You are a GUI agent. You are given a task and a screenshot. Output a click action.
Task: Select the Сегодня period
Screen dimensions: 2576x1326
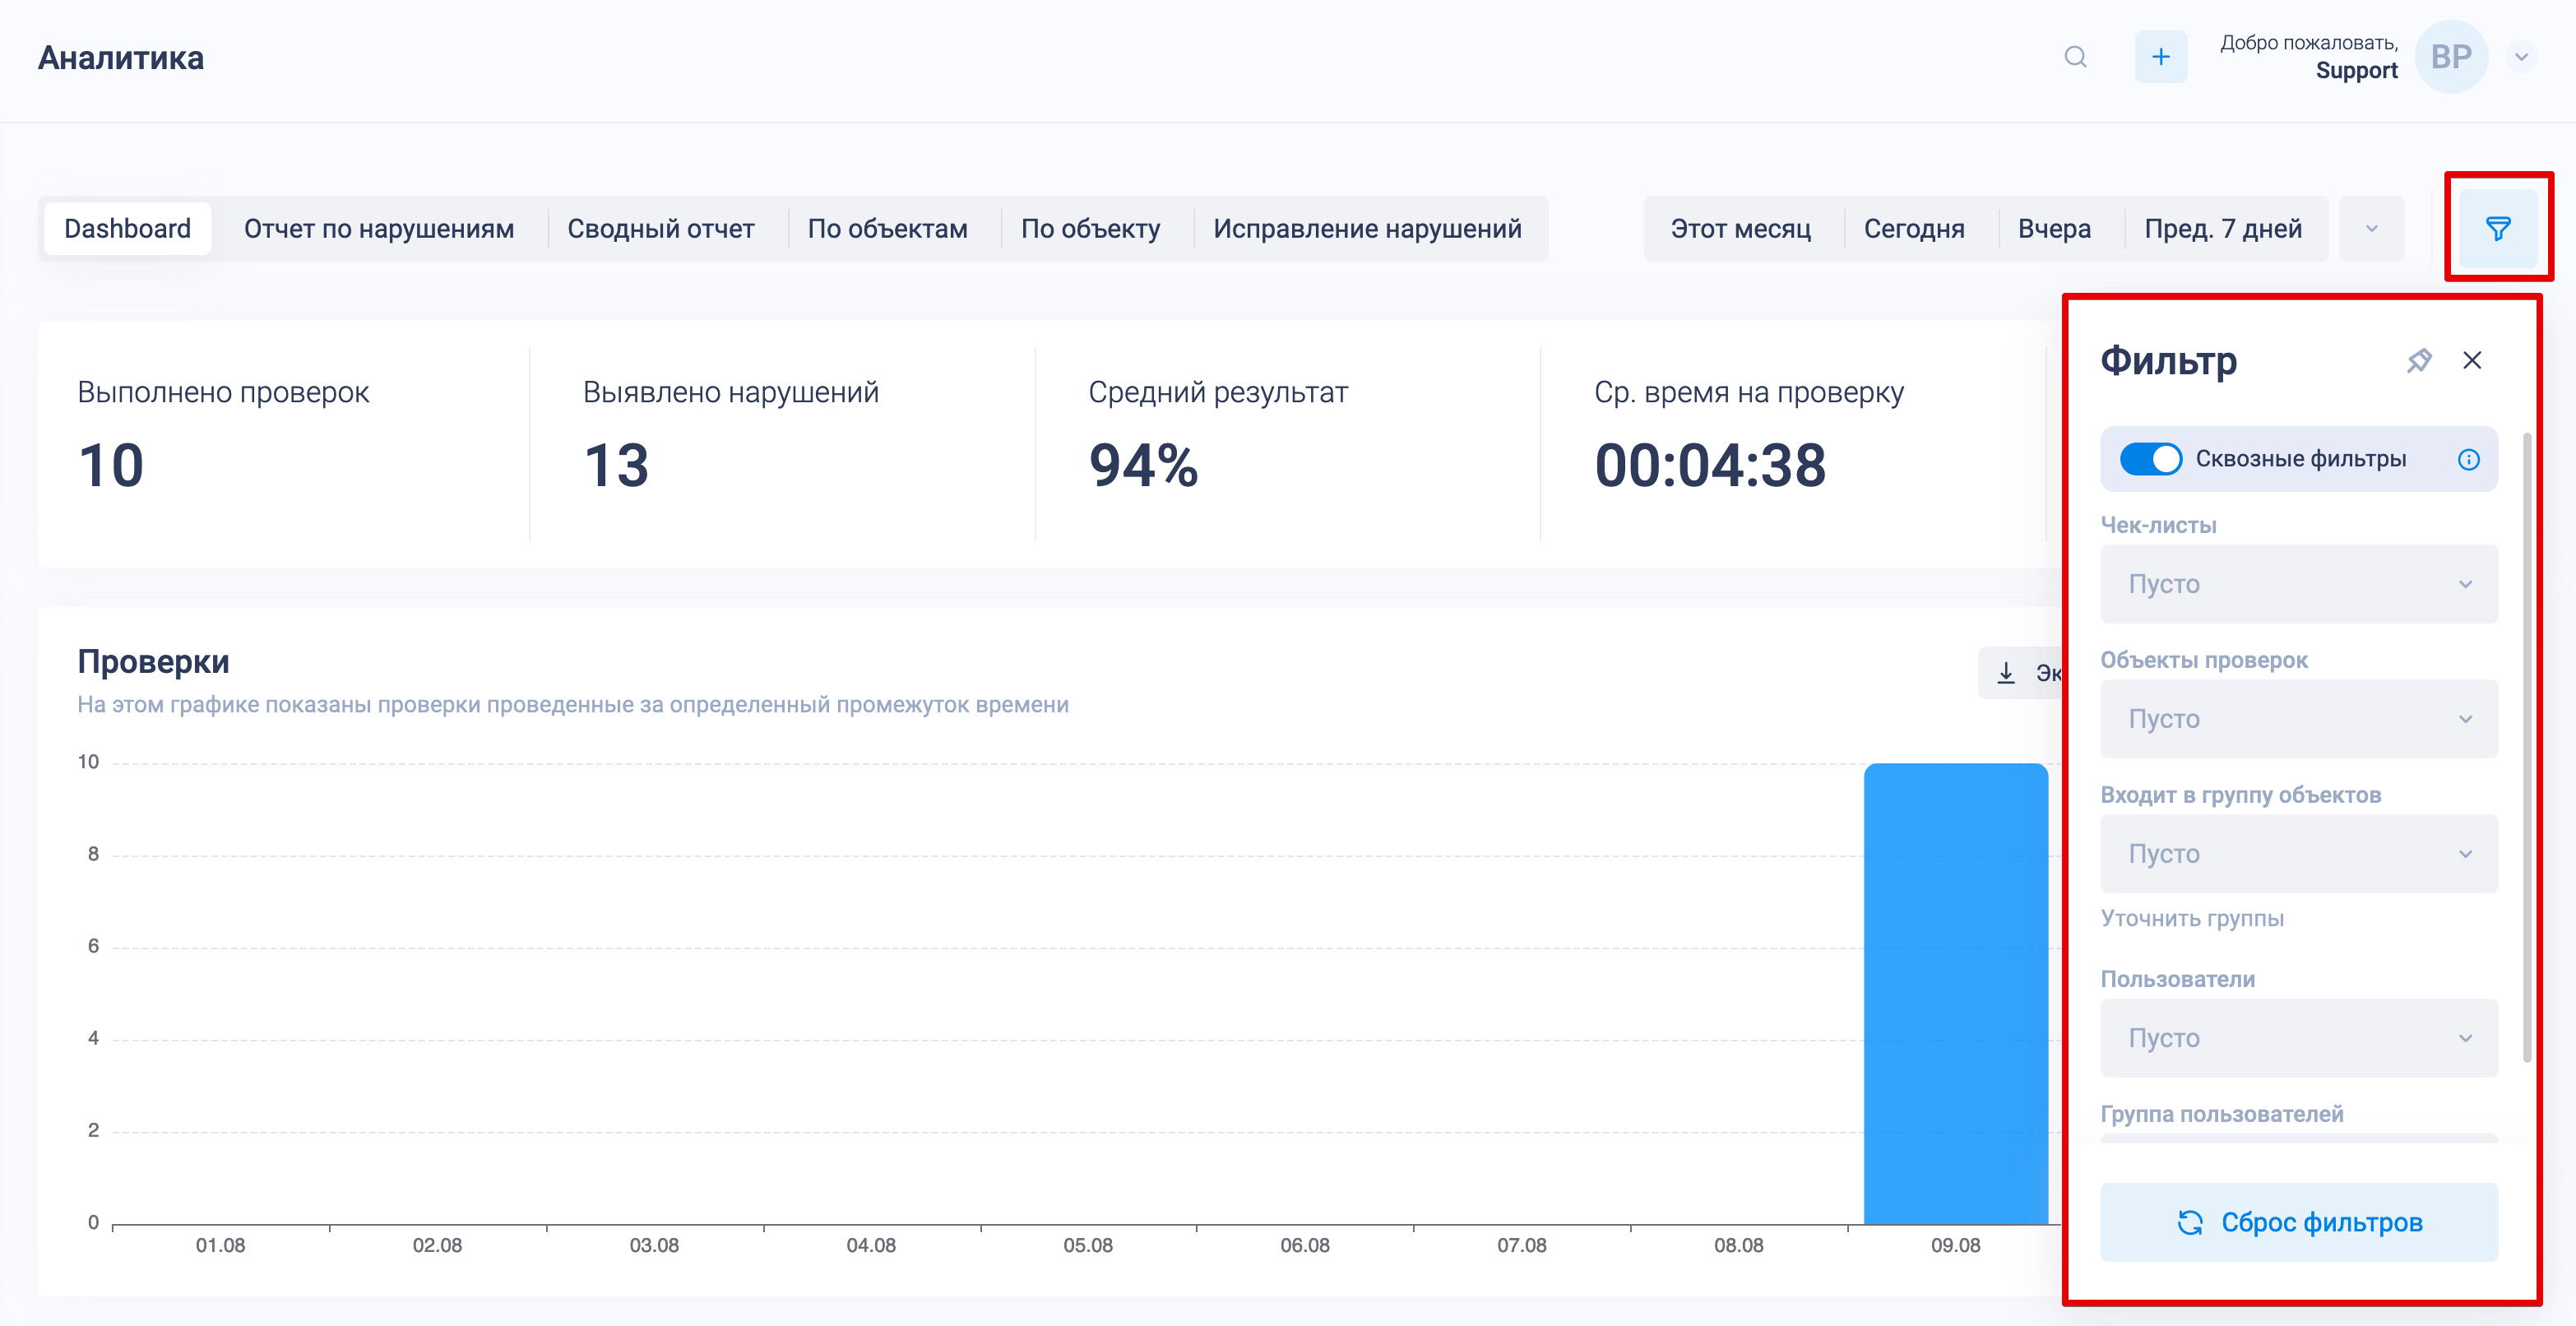(1914, 229)
